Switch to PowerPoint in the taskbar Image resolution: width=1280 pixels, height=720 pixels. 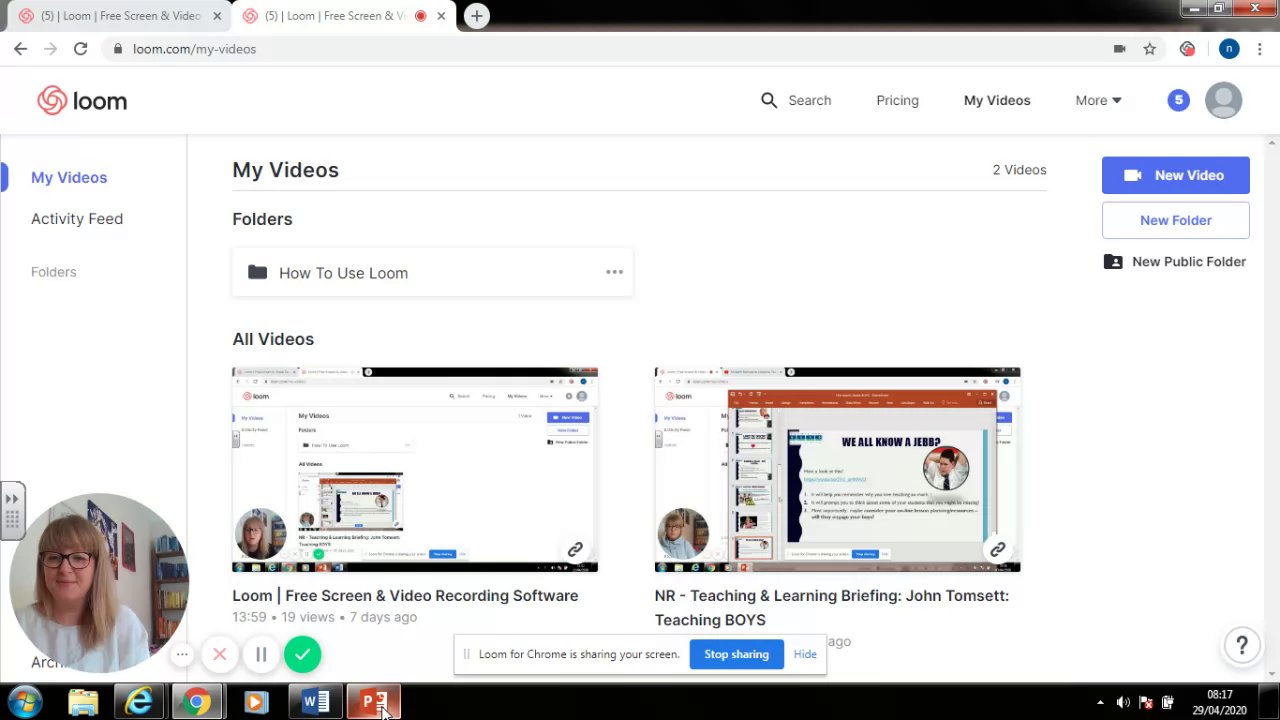click(373, 702)
